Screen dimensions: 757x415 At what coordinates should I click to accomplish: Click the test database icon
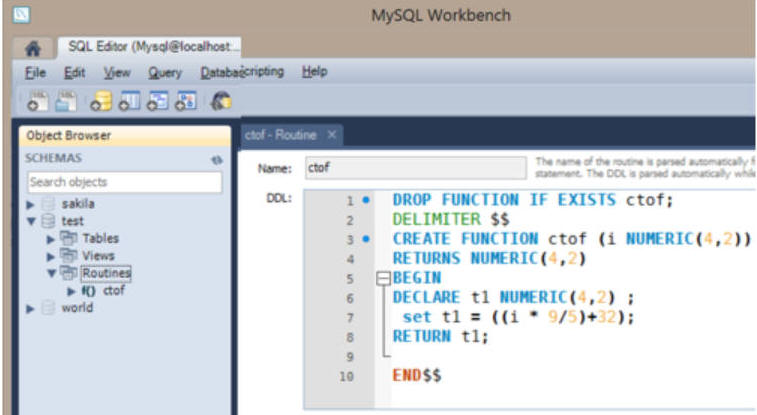click(x=48, y=221)
